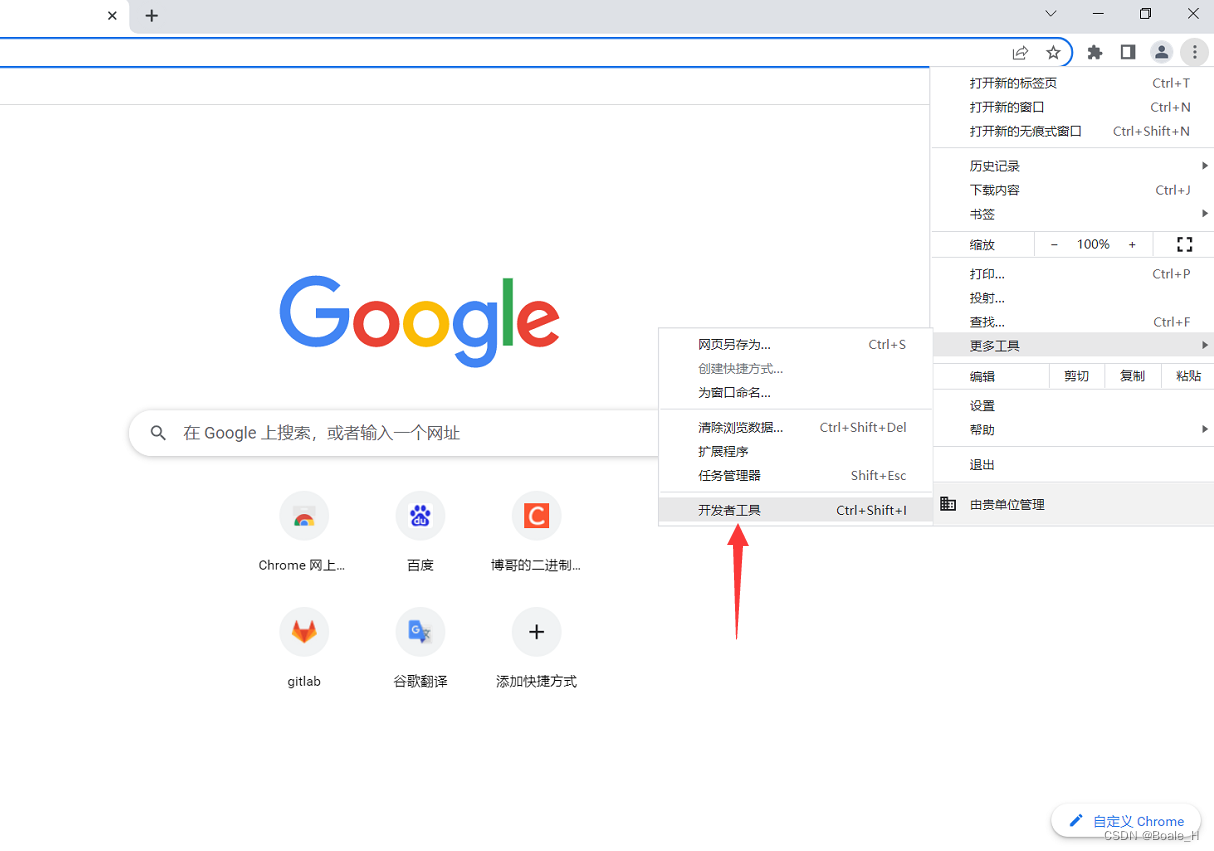Click the fullscreen icon in zoom row
The width and height of the screenshot is (1214, 851).
click(1185, 244)
